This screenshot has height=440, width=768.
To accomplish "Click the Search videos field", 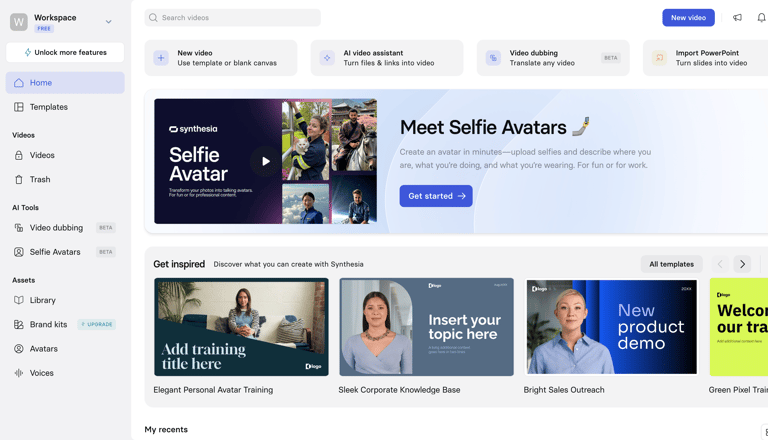I will click(233, 18).
